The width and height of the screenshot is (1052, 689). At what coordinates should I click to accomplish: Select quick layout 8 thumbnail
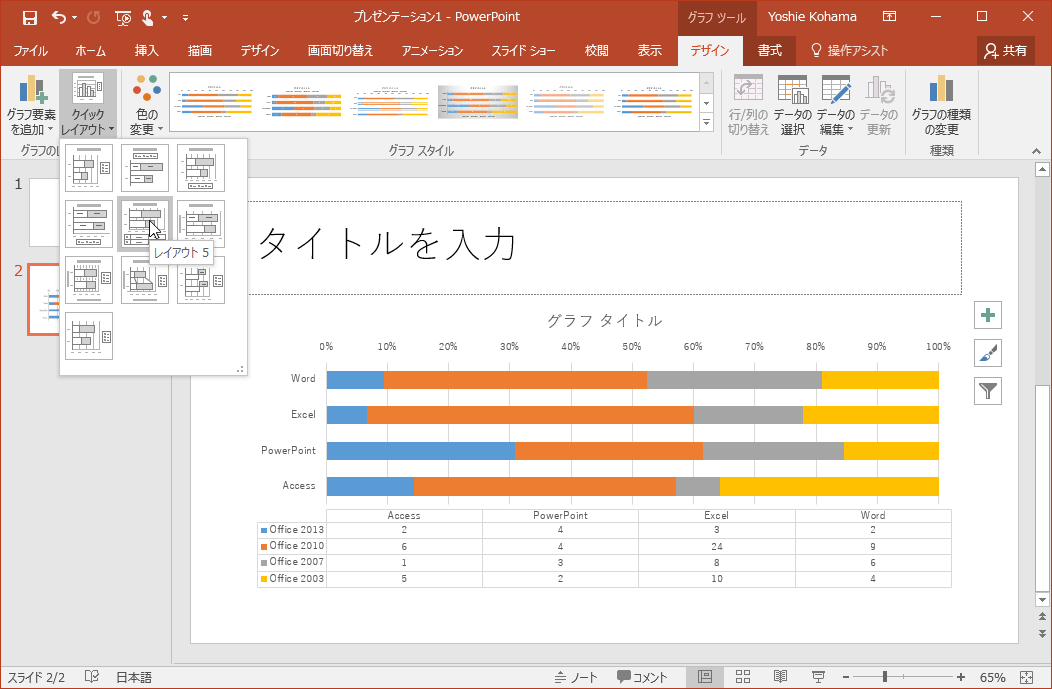145,280
